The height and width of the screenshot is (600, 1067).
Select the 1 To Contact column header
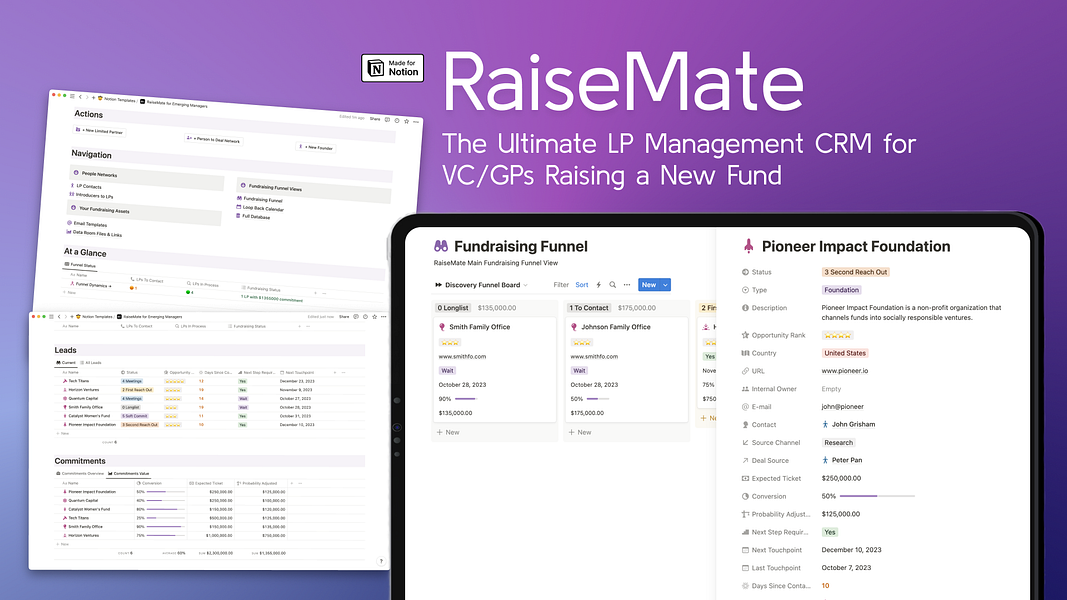click(x=589, y=308)
